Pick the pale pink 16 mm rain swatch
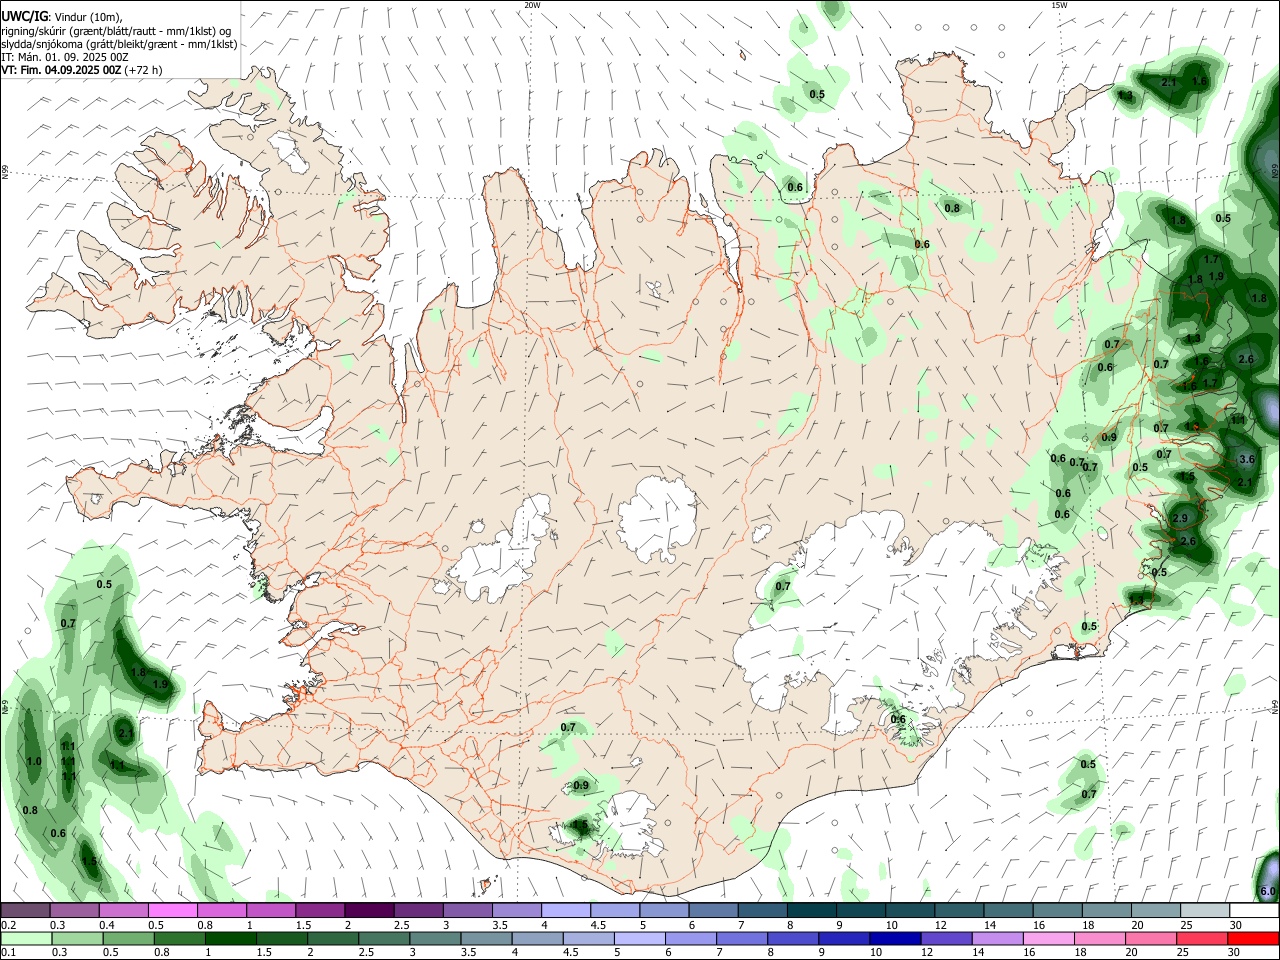The image size is (1280, 960). coord(1048,938)
